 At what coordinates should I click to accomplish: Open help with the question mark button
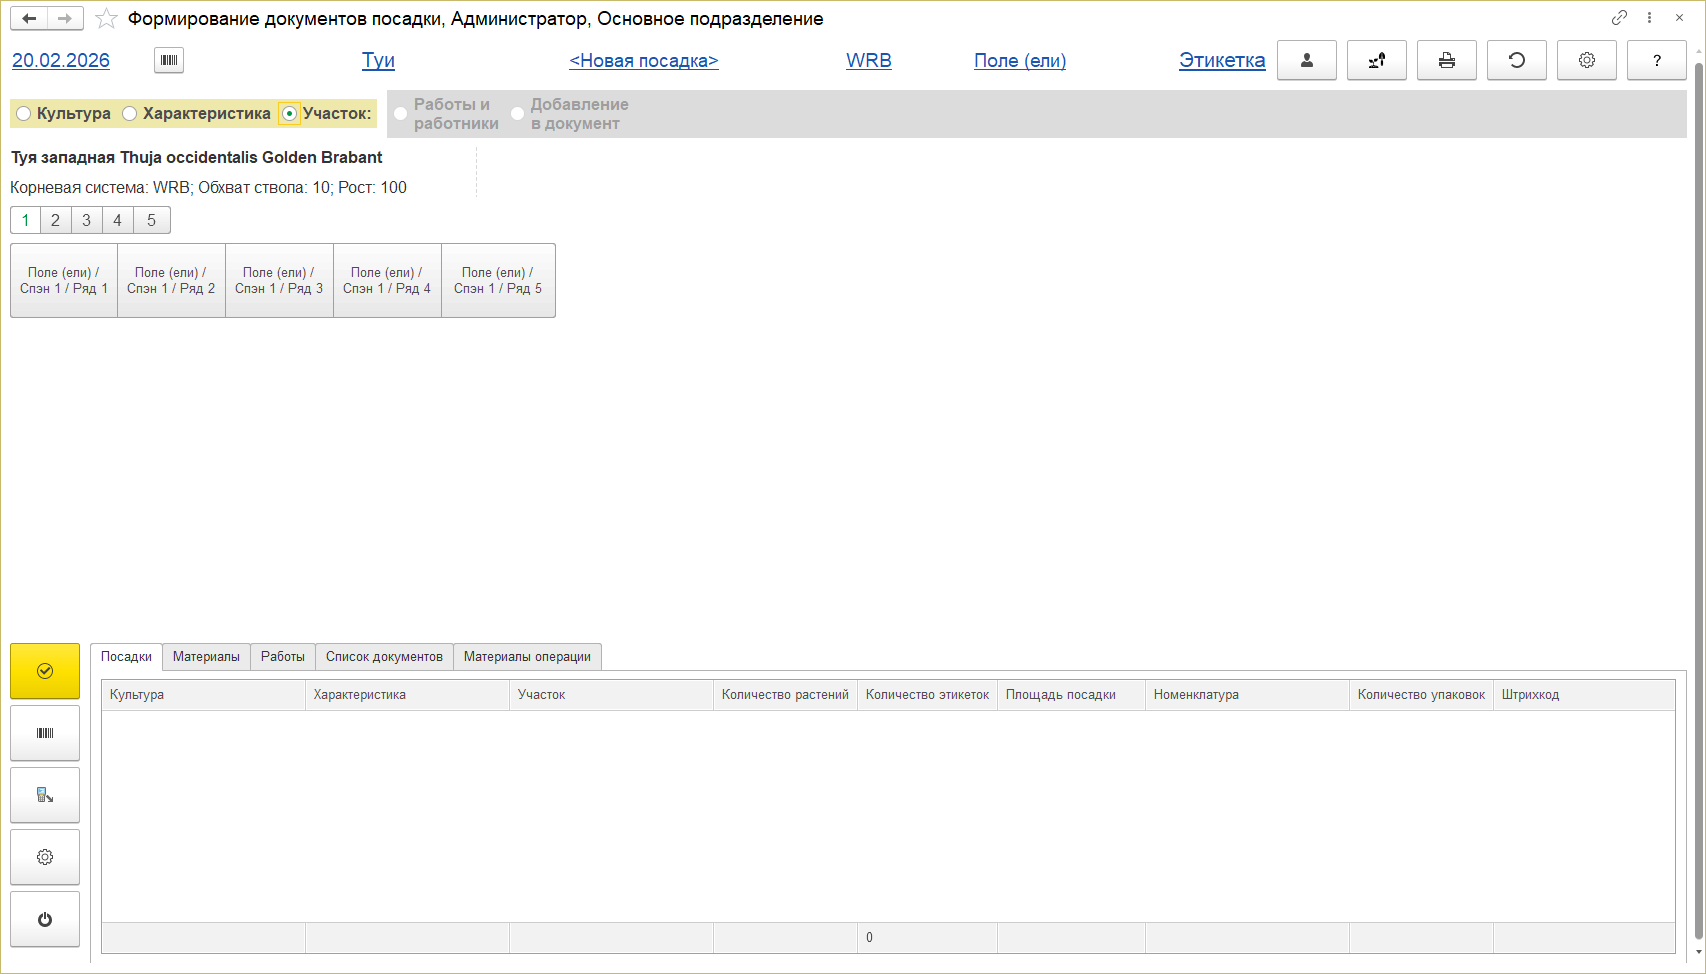pos(1657,60)
